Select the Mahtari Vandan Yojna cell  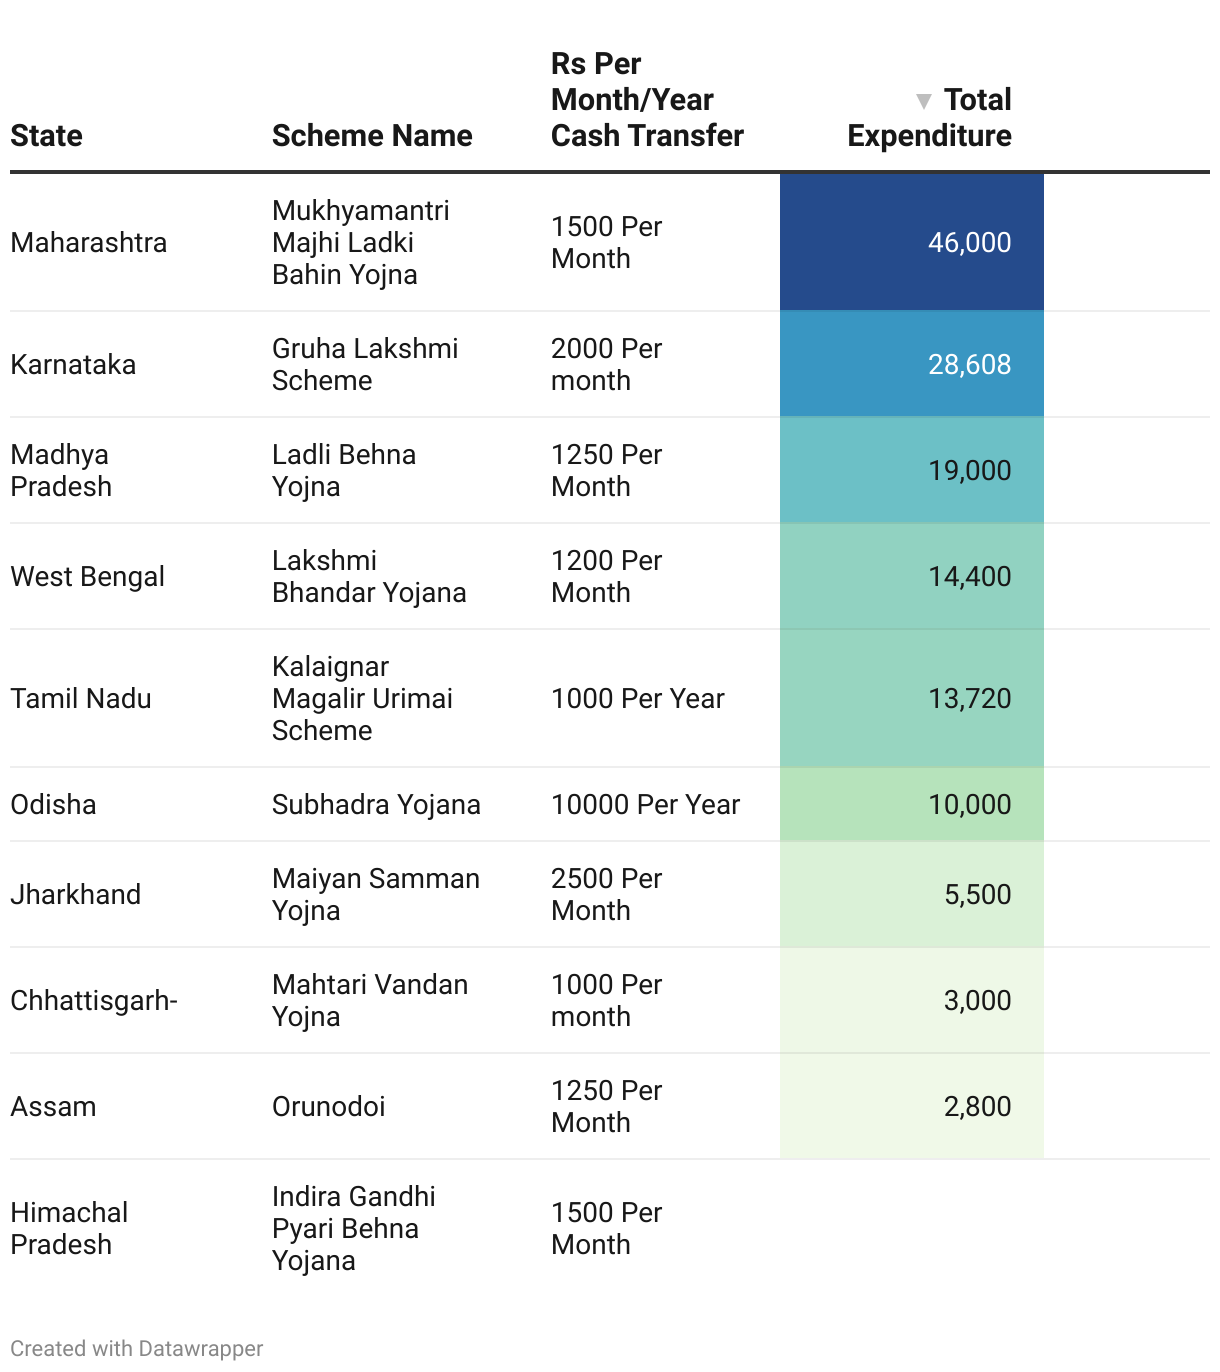pos(370,1000)
